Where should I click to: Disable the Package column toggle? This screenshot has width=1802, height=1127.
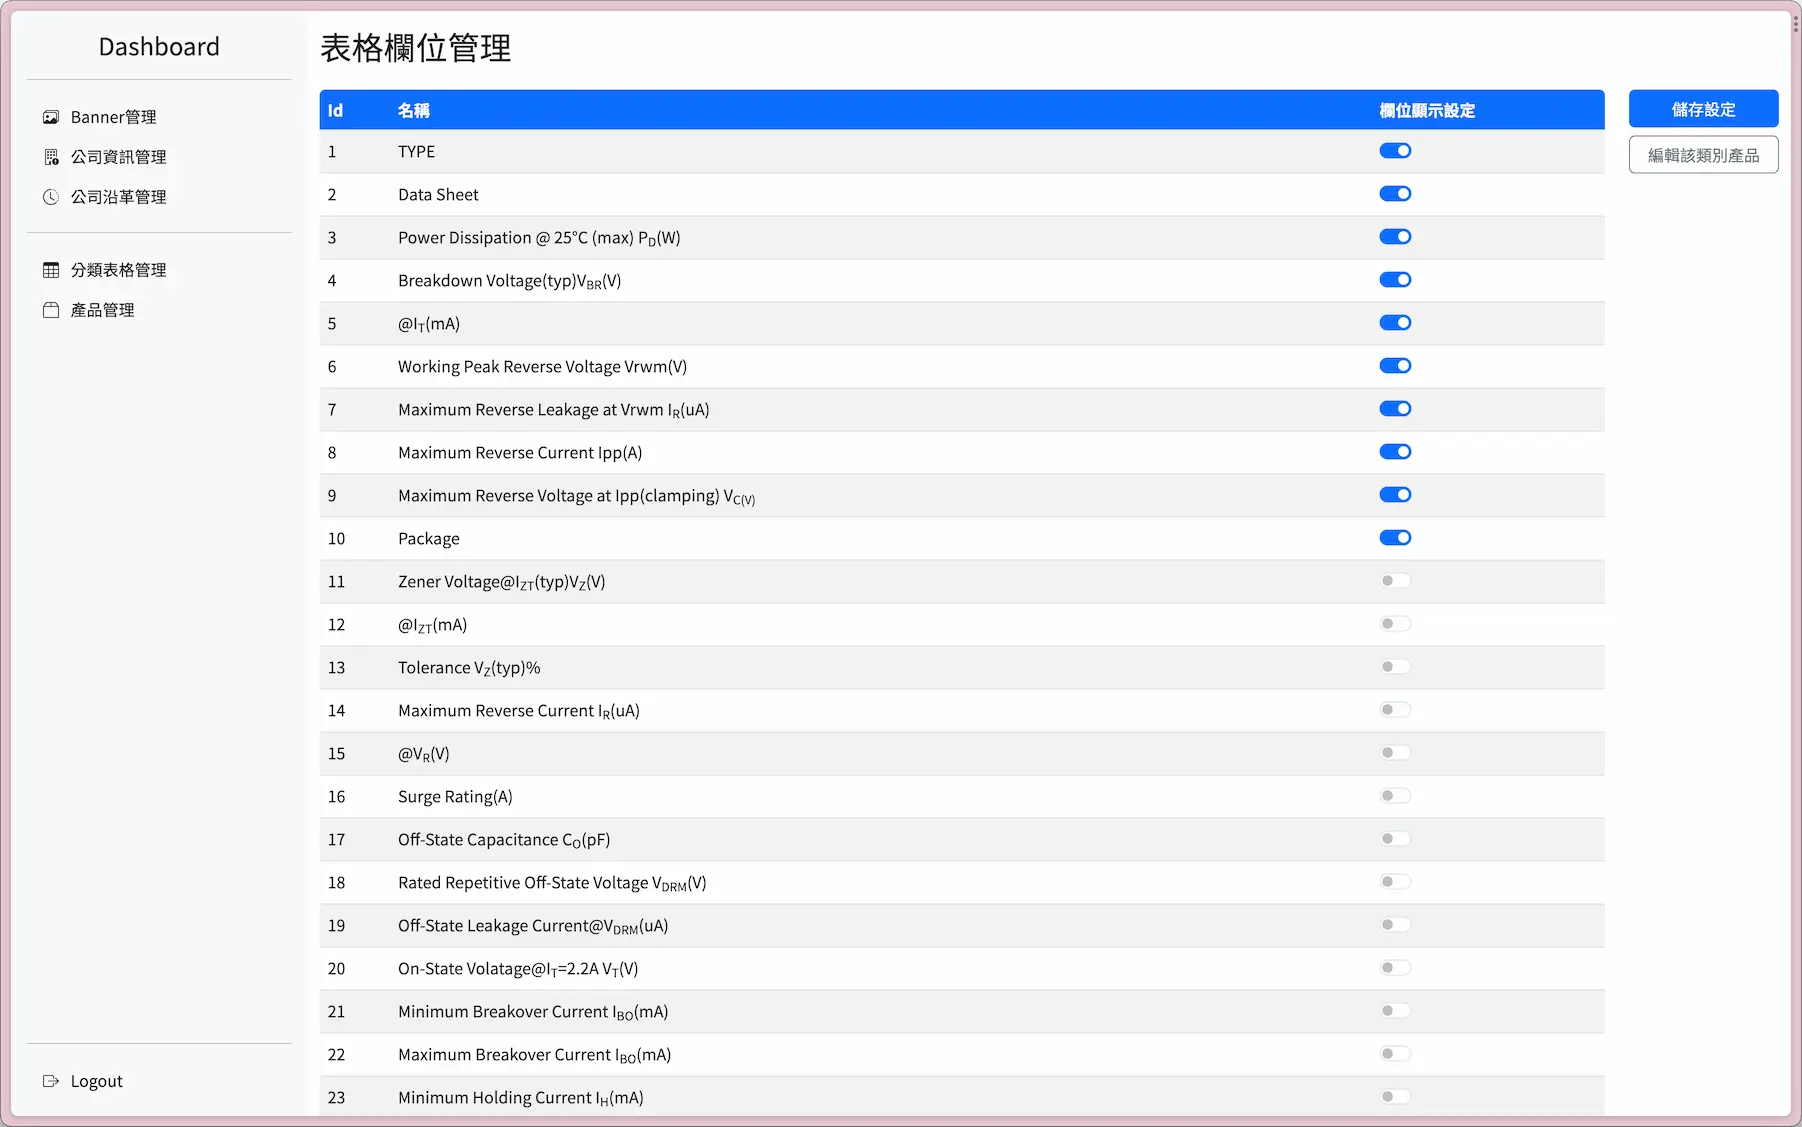pos(1395,538)
